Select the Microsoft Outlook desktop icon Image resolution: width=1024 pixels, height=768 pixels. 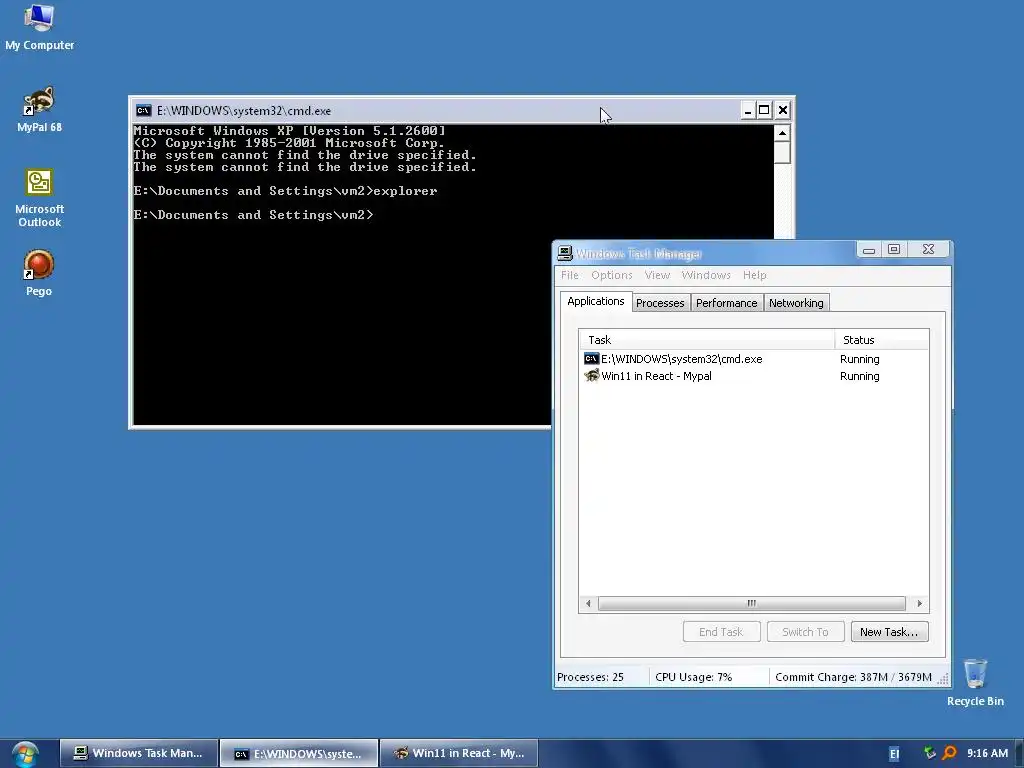[x=39, y=198]
